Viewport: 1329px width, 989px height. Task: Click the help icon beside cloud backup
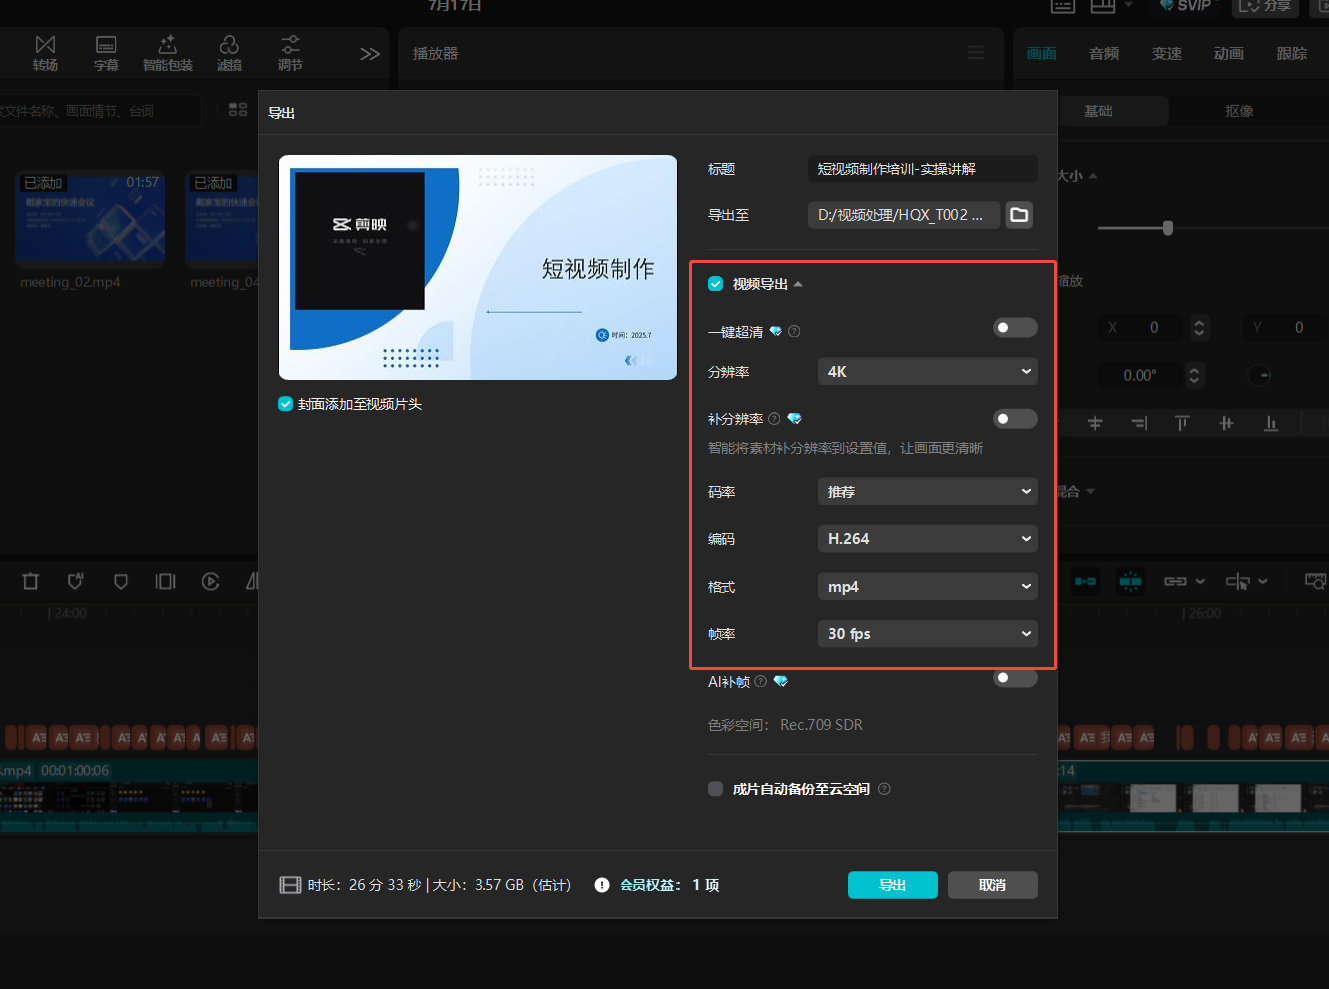click(884, 789)
